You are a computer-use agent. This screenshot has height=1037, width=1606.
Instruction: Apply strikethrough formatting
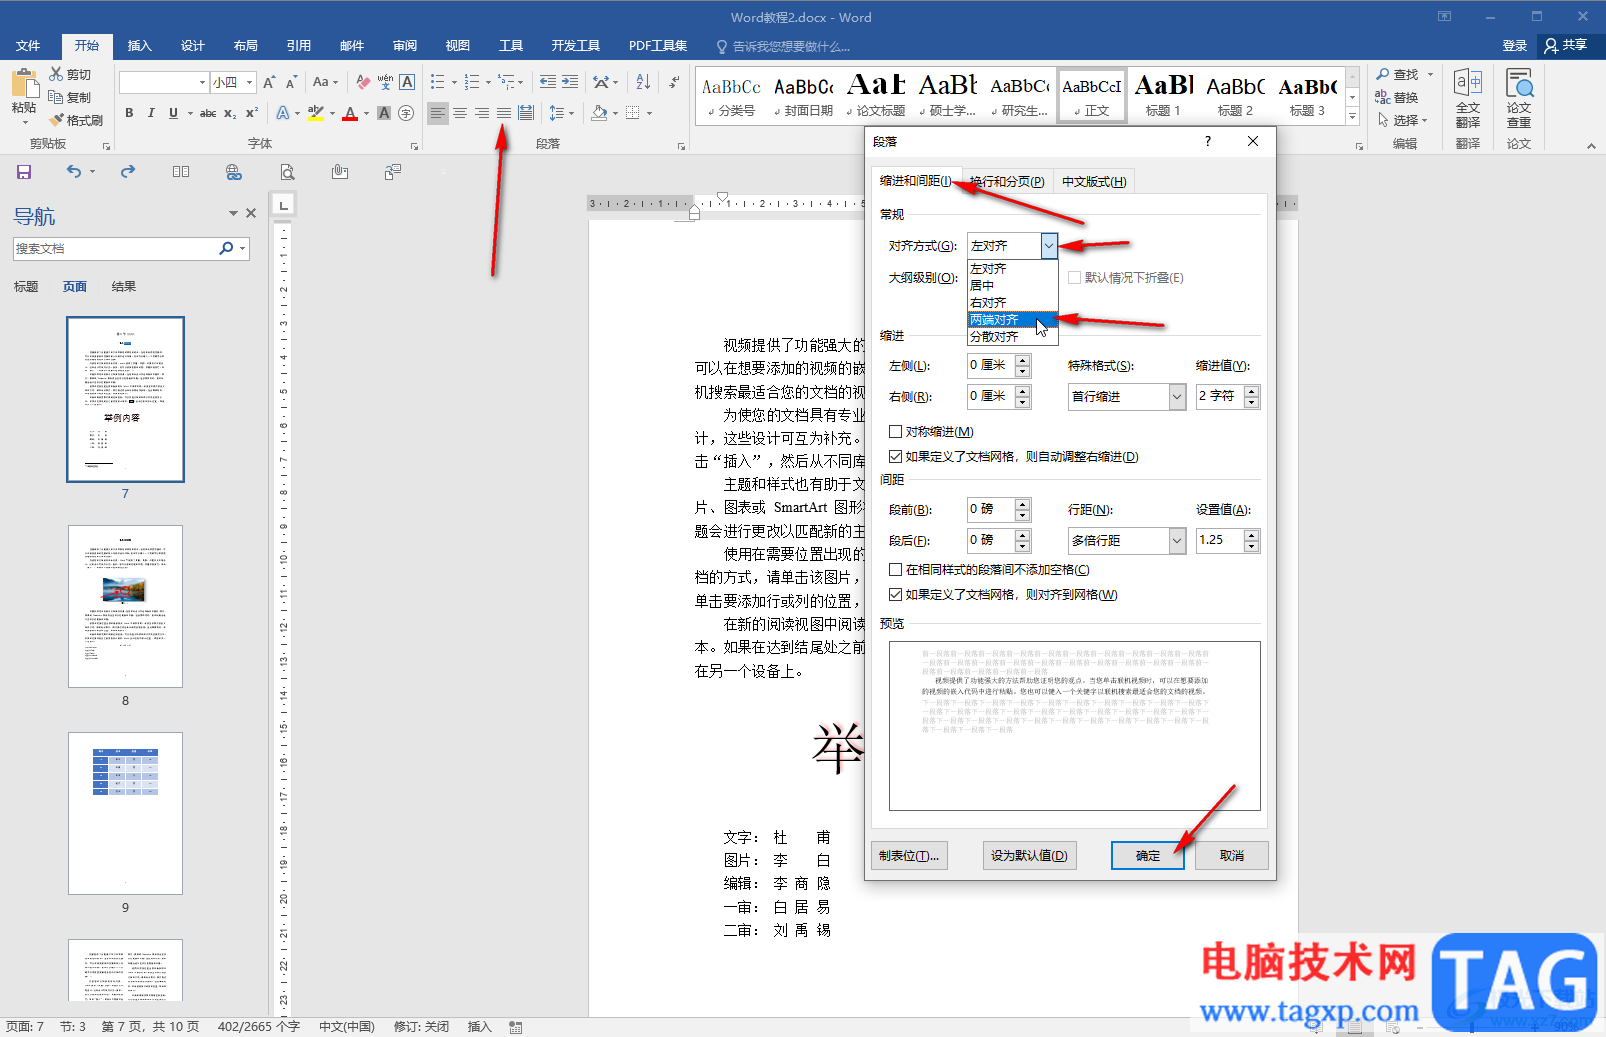[207, 113]
